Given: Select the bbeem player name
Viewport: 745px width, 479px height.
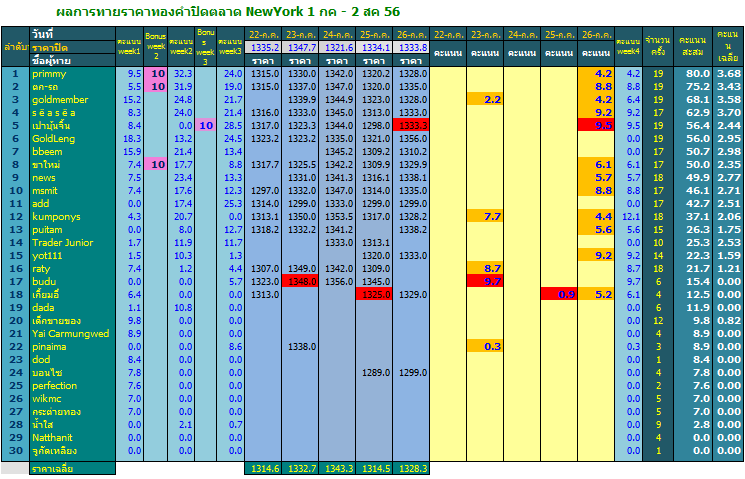Looking at the screenshot, I should coord(47,152).
